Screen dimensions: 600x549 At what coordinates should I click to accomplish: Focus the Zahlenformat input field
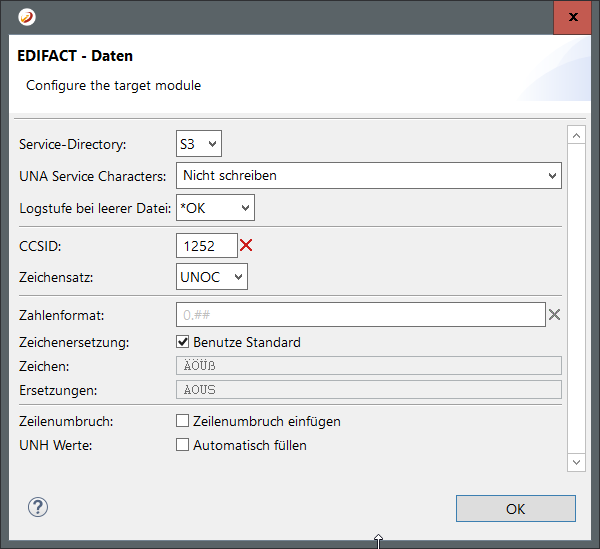point(360,315)
